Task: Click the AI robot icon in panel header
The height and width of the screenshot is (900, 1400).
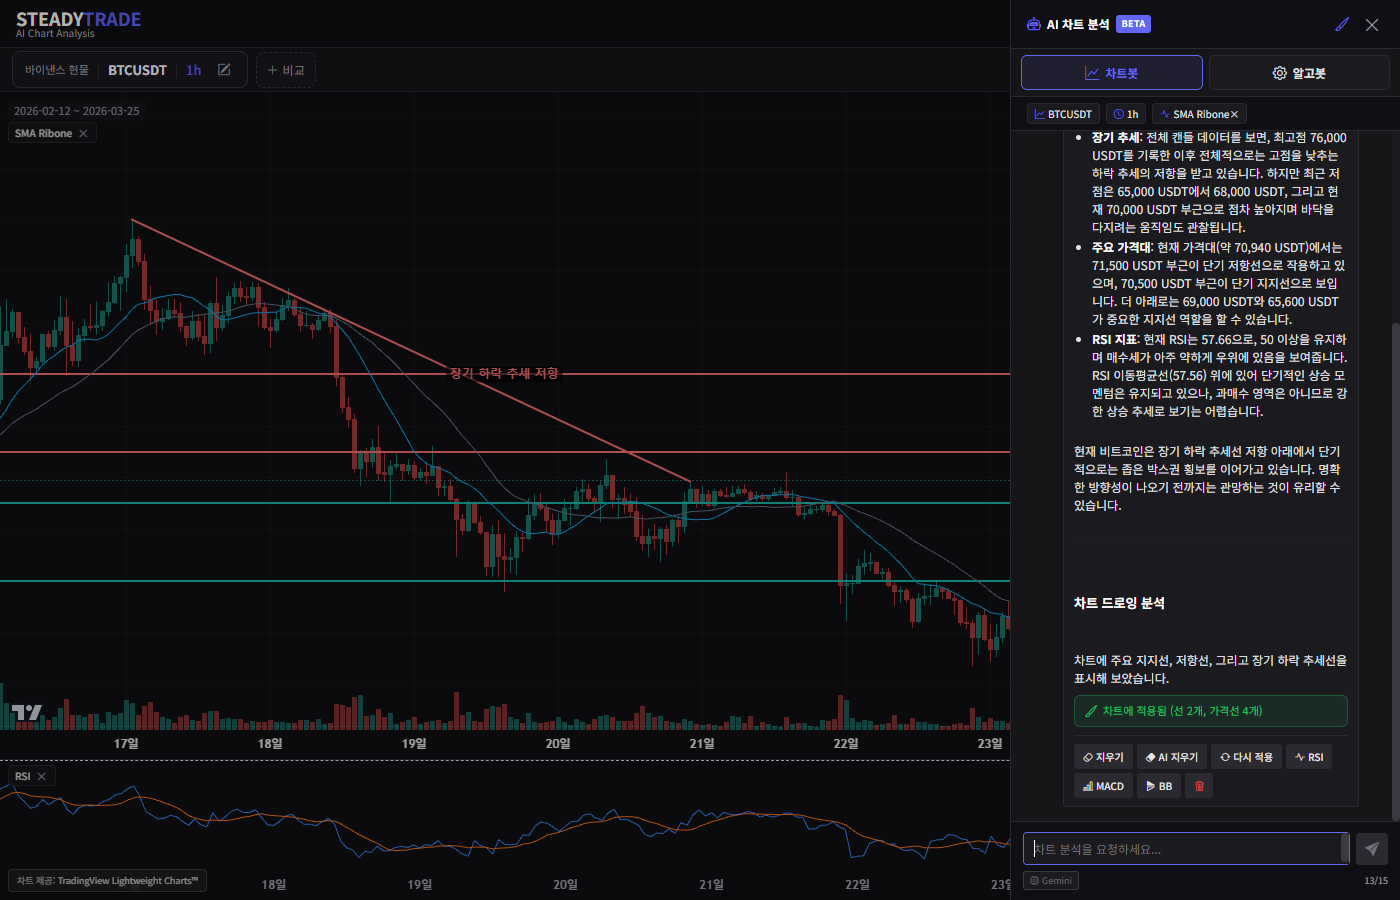Action: point(1033,24)
